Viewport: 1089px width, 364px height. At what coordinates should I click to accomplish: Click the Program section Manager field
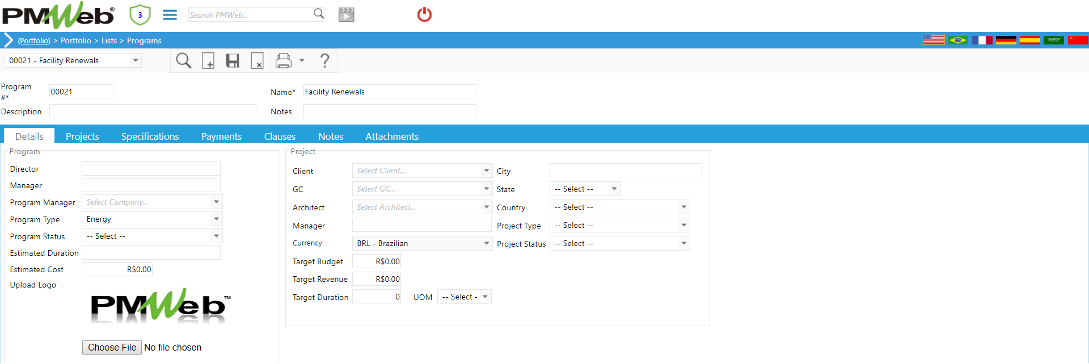(151, 185)
